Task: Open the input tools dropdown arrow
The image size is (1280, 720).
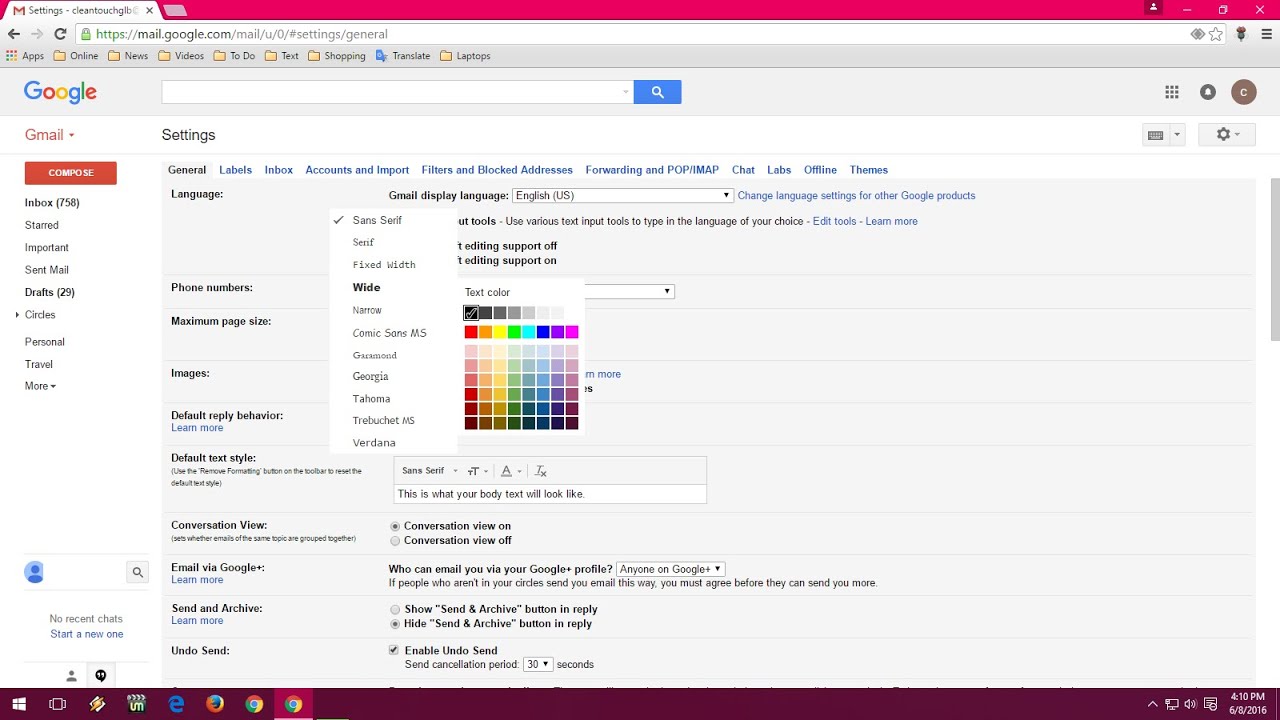Action: pyautogui.click(x=1177, y=135)
